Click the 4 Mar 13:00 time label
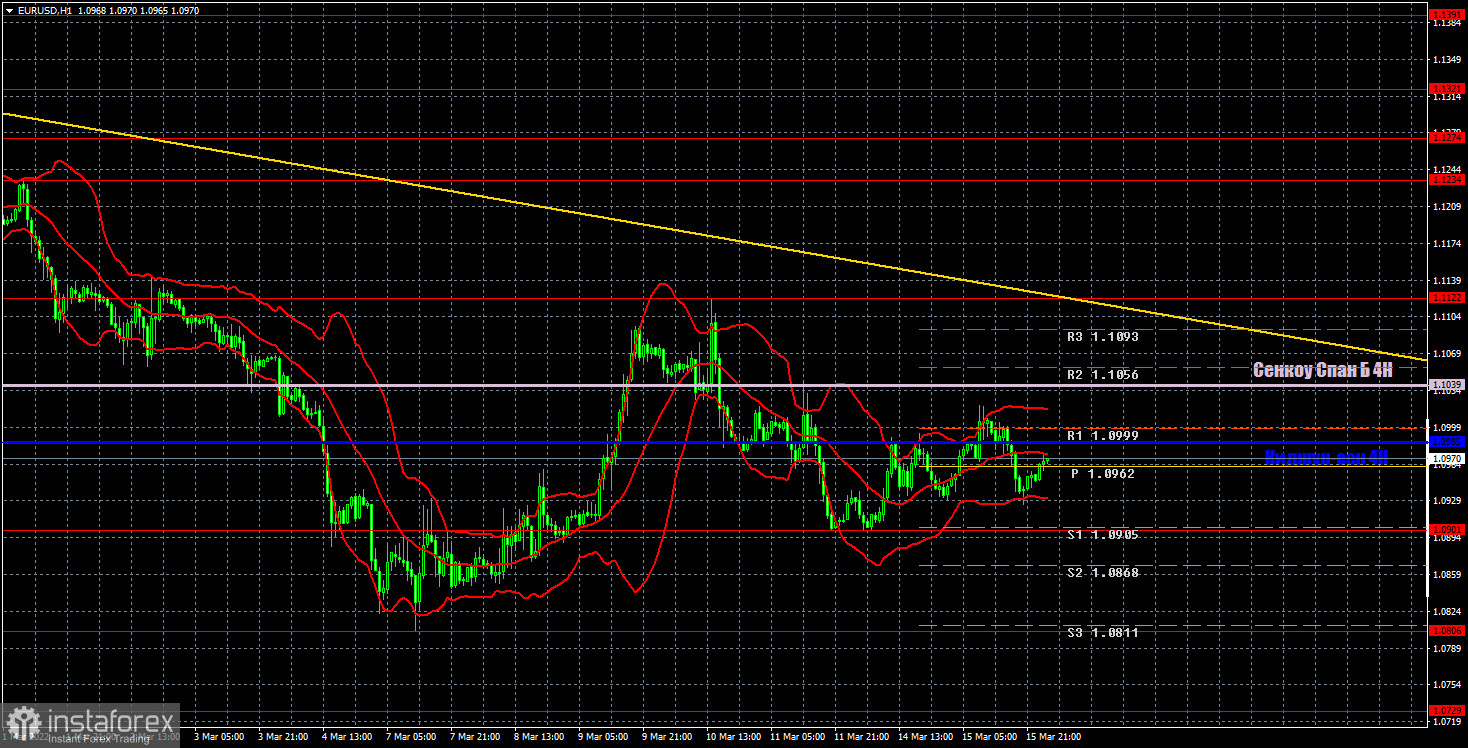This screenshot has height=748, width=1468. point(347,737)
